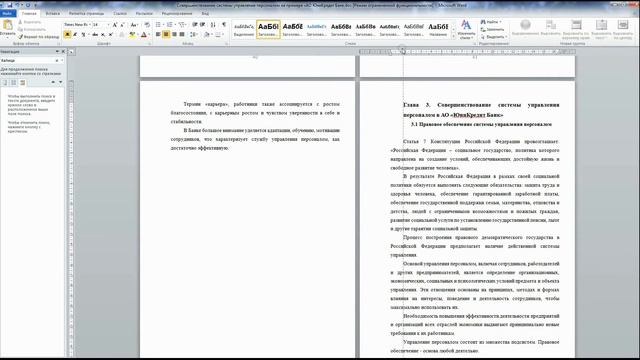Click the Redo icon in Quick Access Toolbar
640x360 pixels.
click(28, 5)
